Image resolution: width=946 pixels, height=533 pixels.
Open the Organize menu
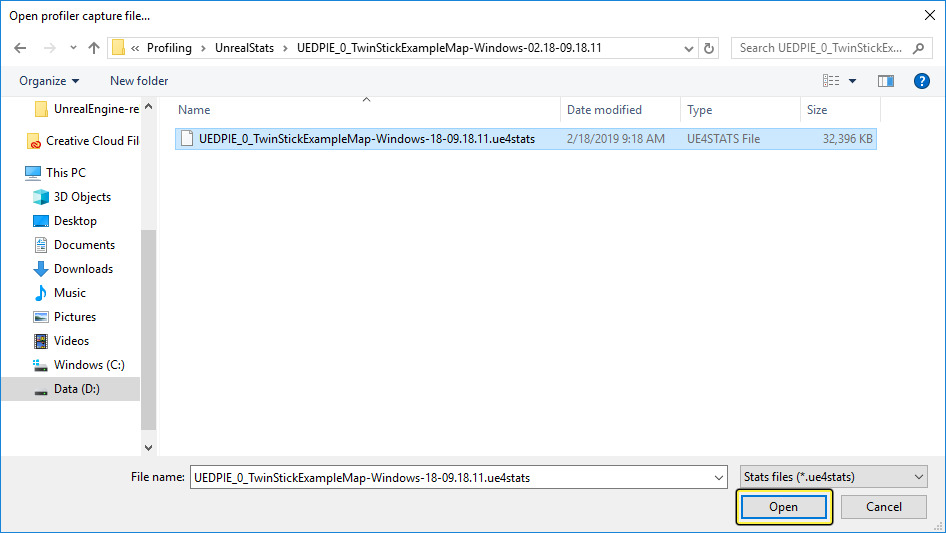49,81
